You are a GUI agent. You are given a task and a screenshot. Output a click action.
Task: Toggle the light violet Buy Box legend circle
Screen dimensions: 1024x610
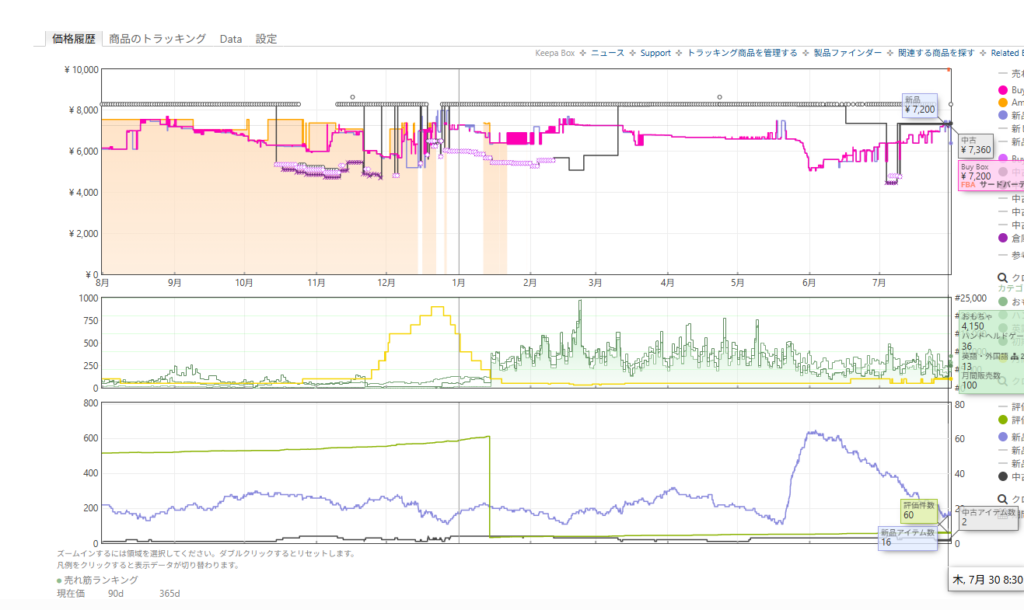pos(1002,159)
